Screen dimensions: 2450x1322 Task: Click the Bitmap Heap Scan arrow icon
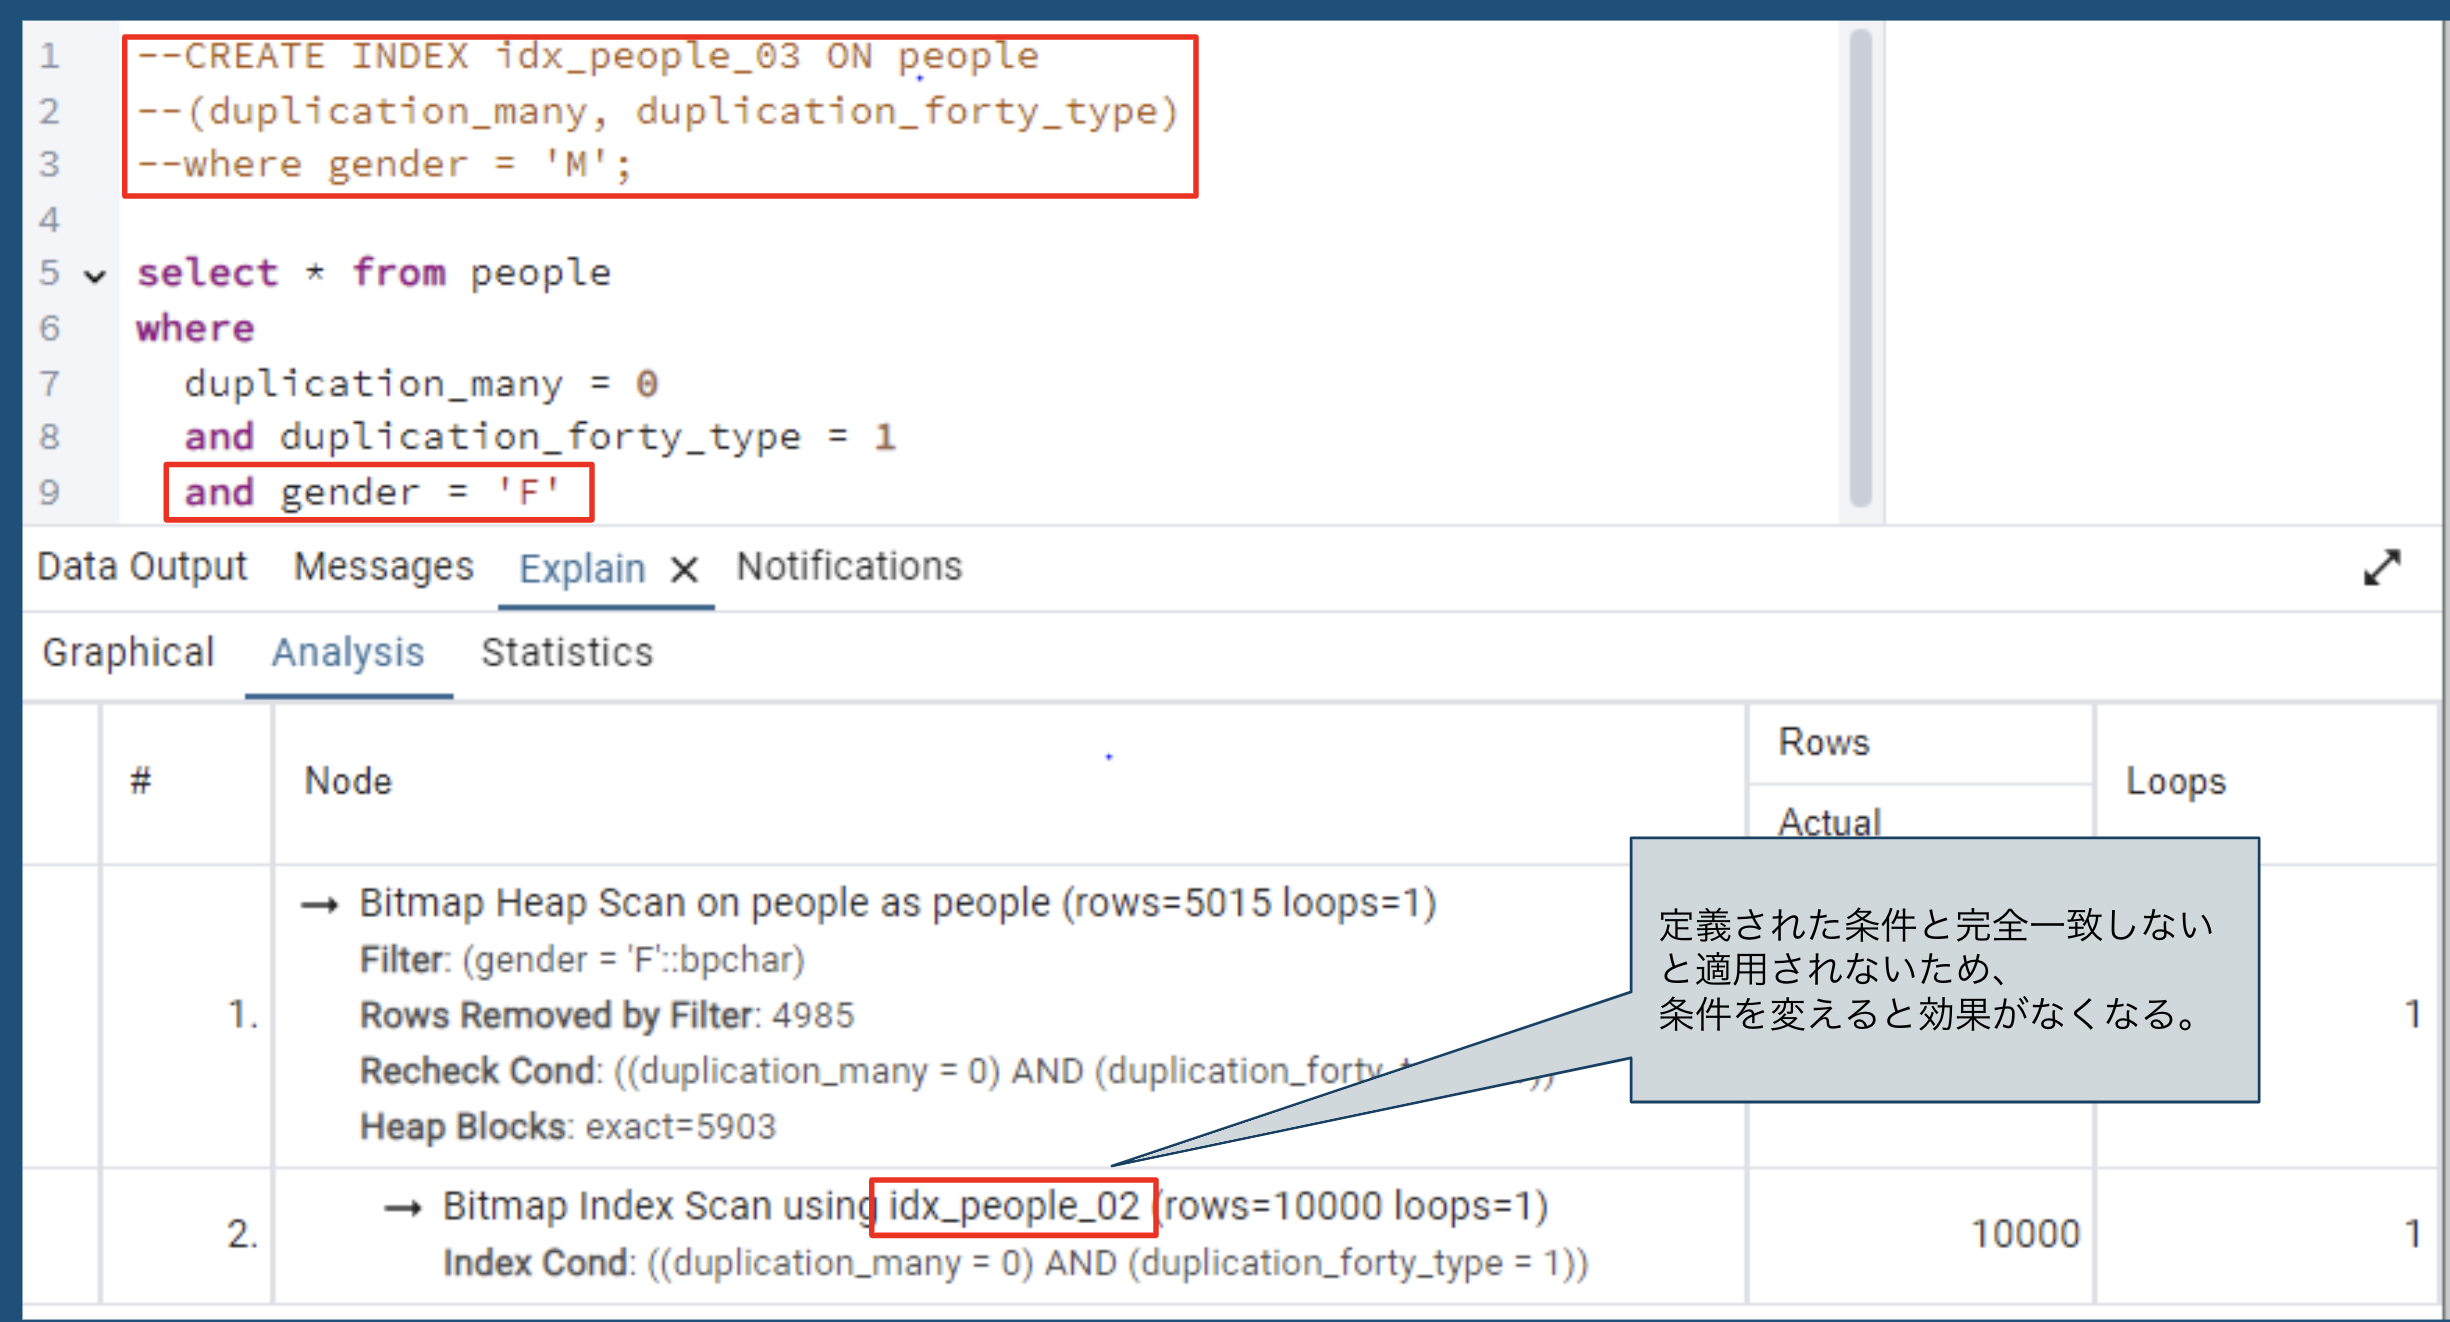[x=320, y=906]
